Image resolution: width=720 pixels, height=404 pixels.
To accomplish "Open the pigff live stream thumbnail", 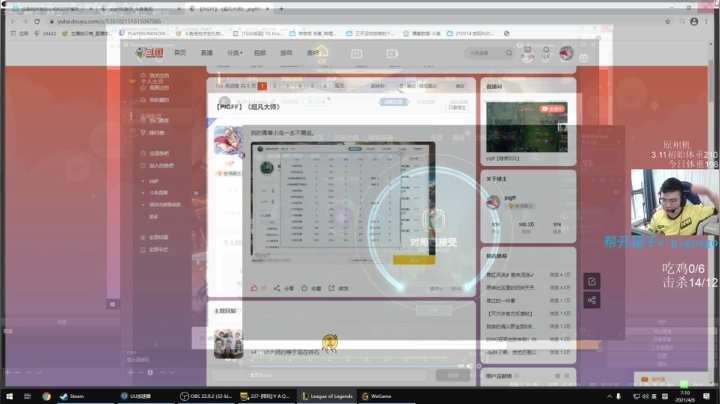I will 527,127.
